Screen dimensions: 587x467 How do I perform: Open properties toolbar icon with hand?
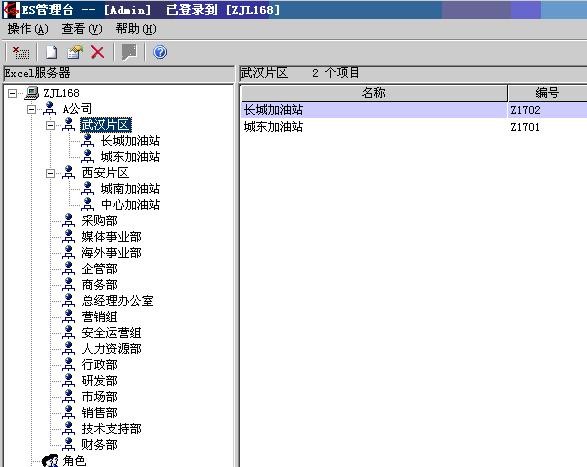tap(75, 52)
